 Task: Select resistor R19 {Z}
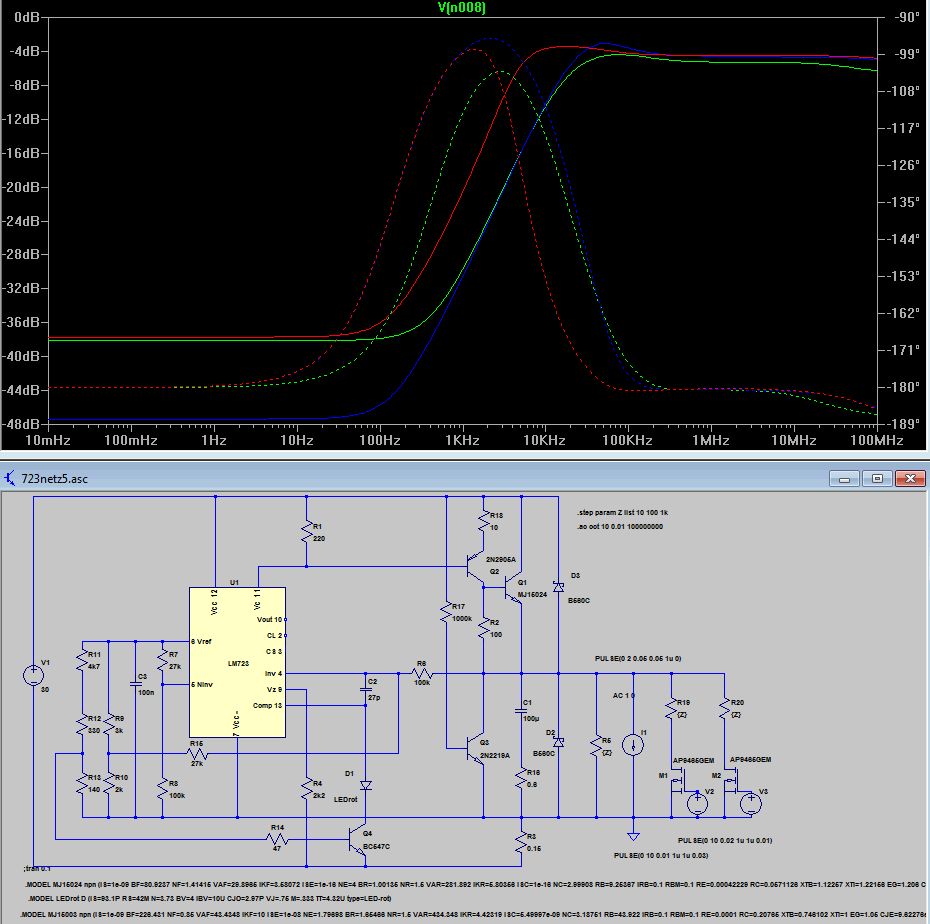(x=671, y=708)
